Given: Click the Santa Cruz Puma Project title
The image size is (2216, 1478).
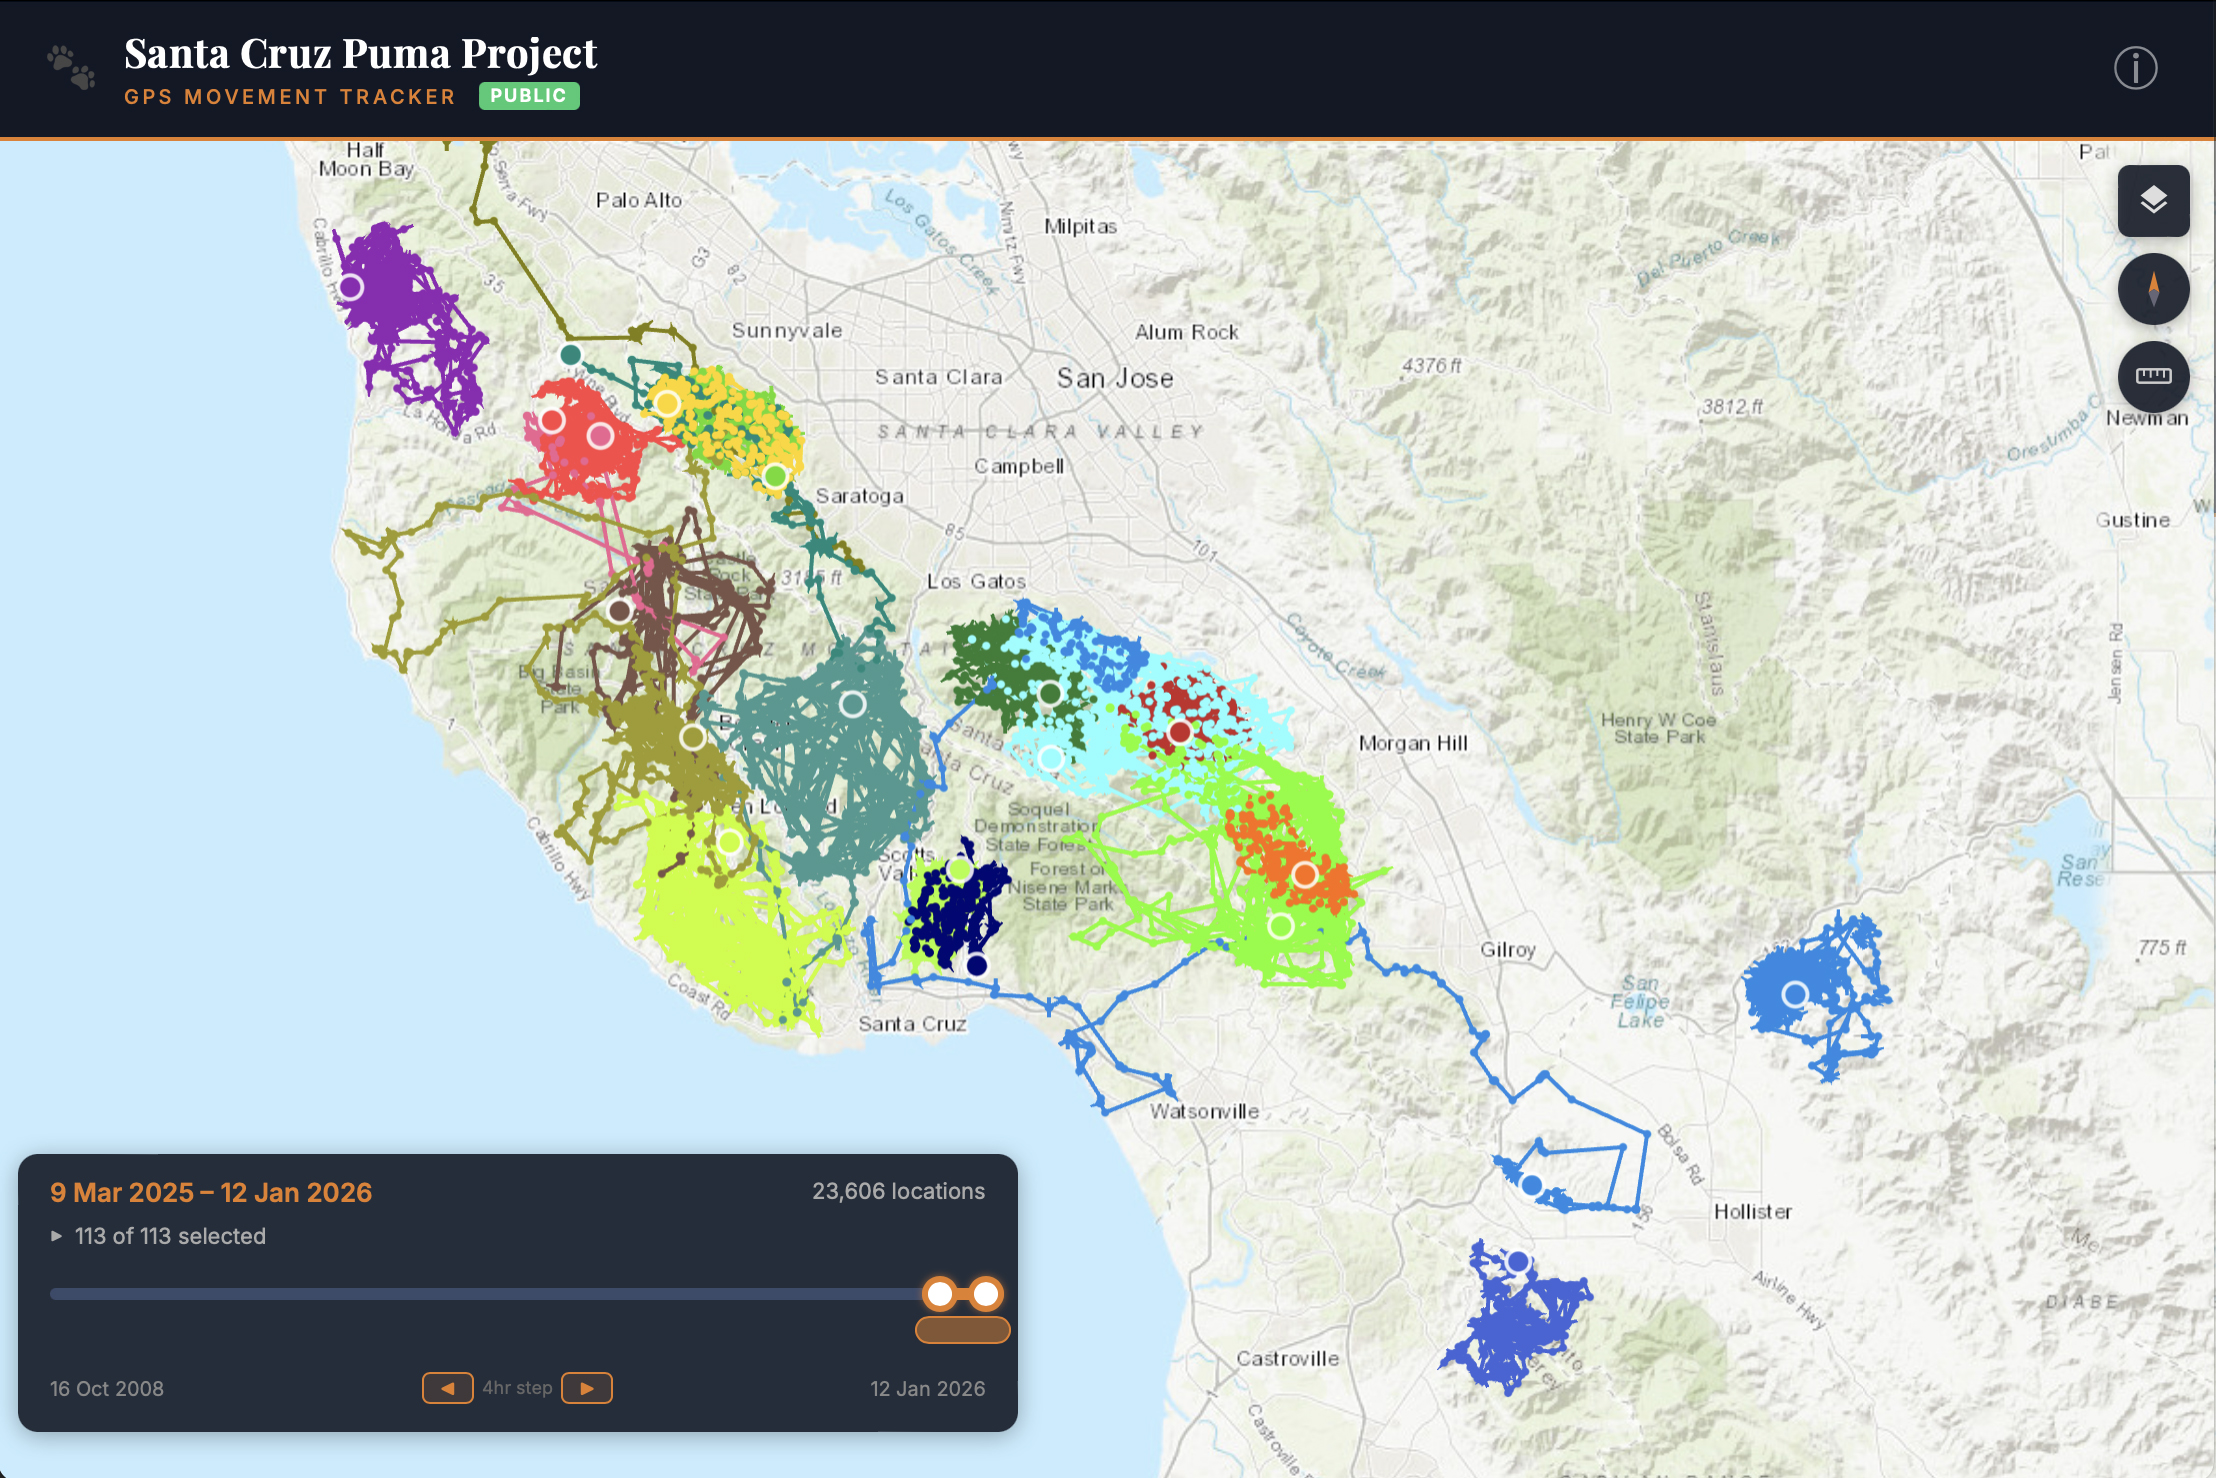Looking at the screenshot, I should click(360, 54).
